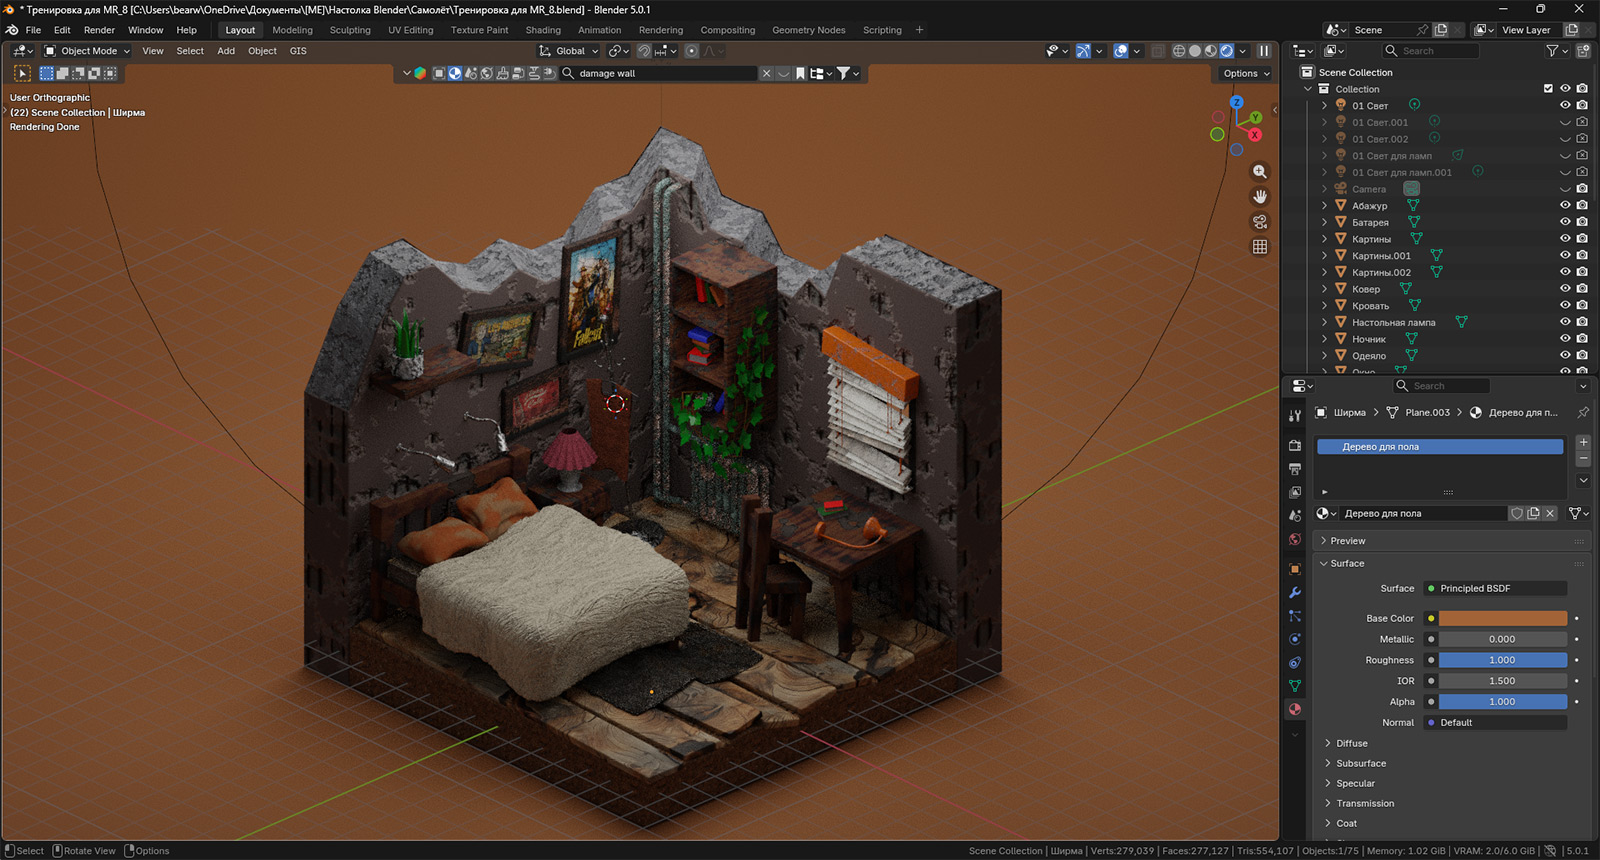Viewport: 1600px width, 860px height.
Task: Switch to orthographic/perspective grid icon
Action: pos(1260,247)
